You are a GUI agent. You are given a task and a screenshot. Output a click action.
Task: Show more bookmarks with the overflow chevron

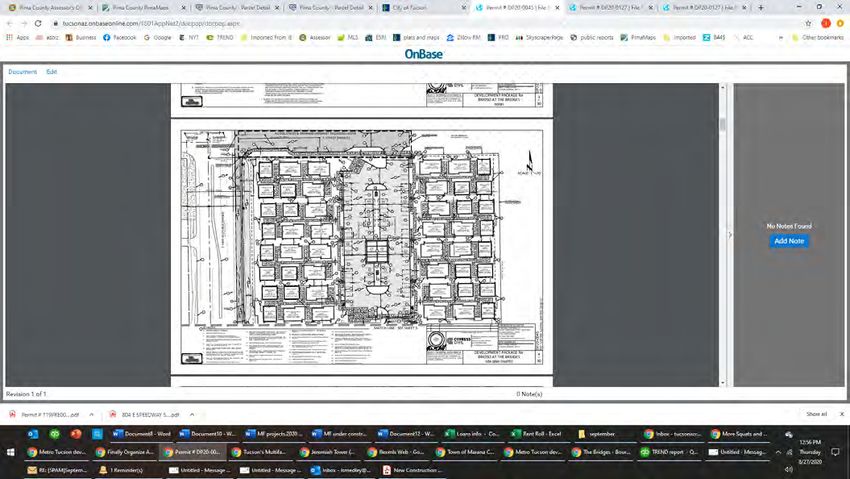click(x=781, y=37)
